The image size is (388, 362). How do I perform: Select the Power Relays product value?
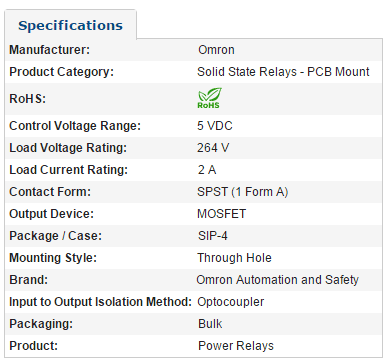coord(236,346)
